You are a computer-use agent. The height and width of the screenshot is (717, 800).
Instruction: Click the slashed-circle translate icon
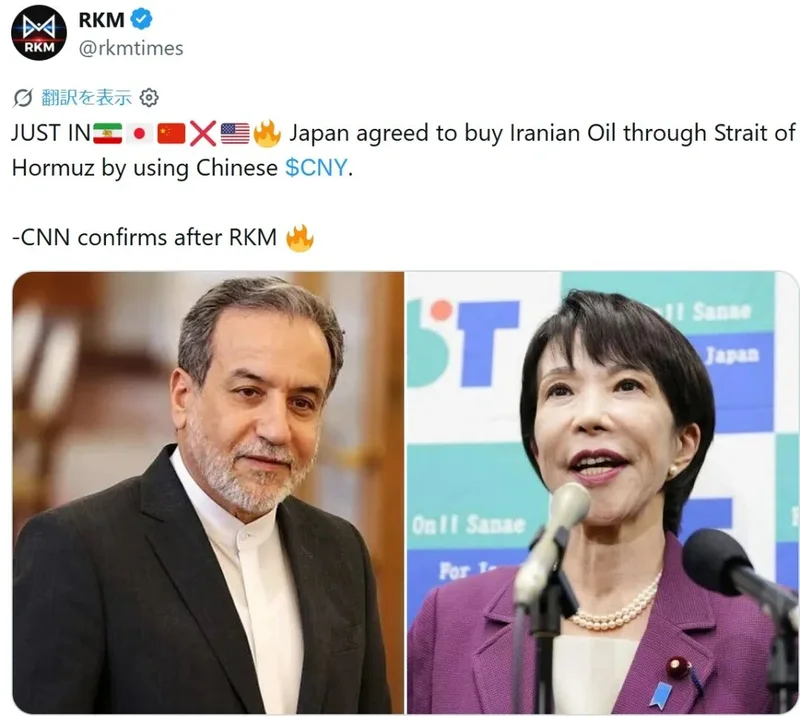23,97
